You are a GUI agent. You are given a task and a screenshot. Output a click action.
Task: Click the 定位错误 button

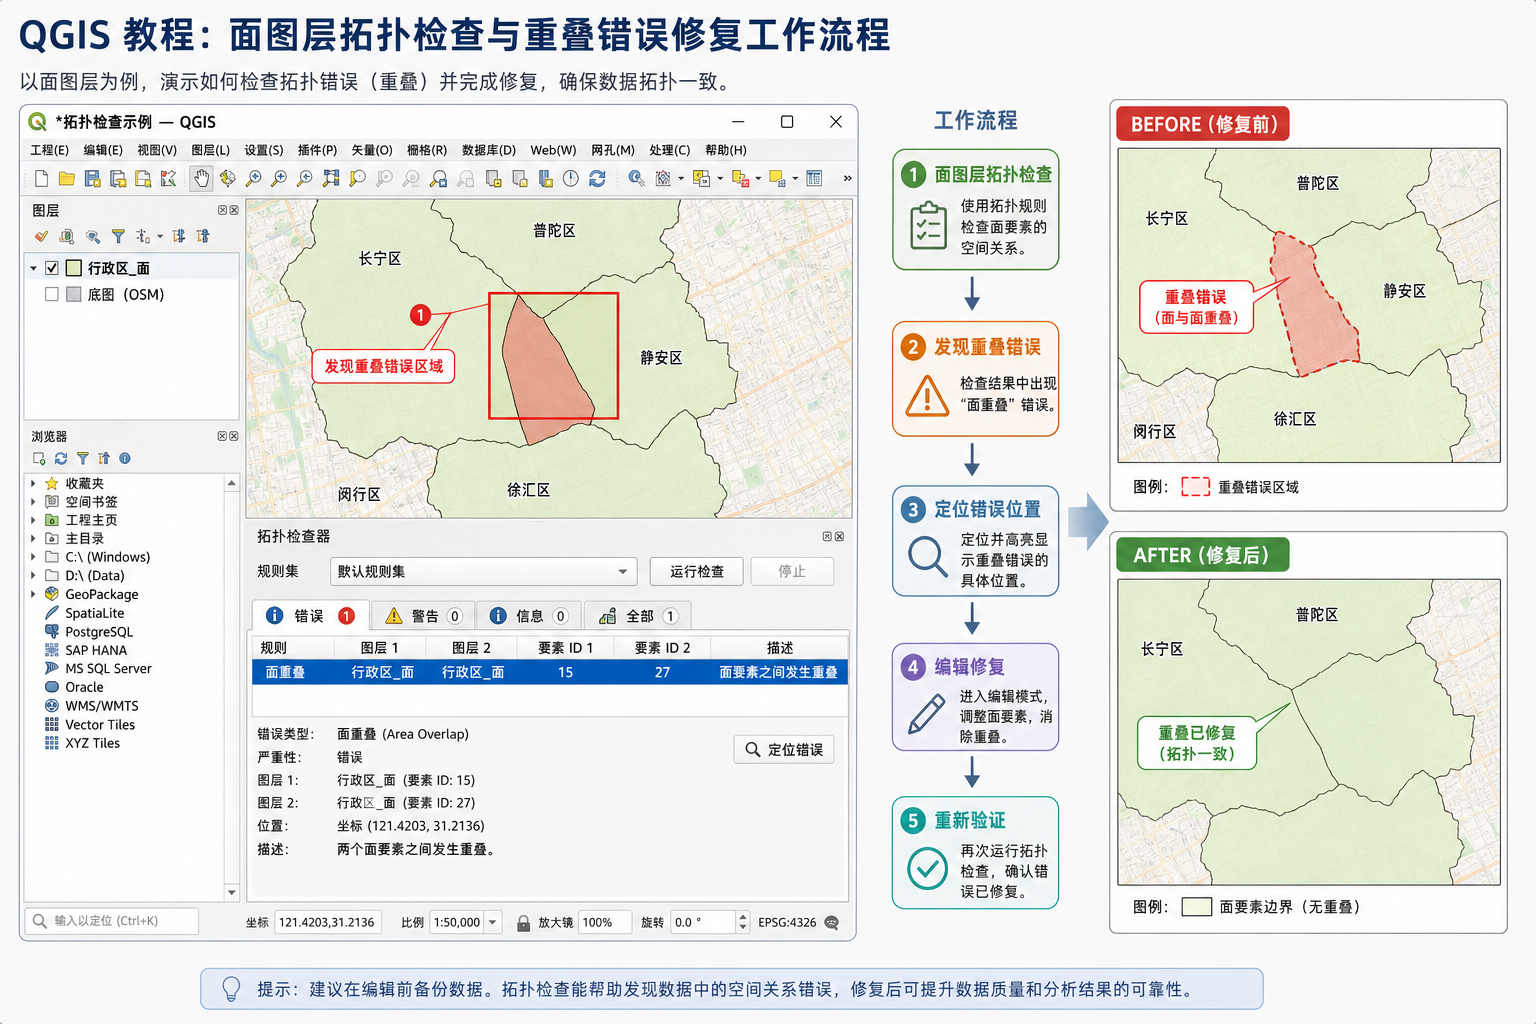pyautogui.click(x=784, y=750)
